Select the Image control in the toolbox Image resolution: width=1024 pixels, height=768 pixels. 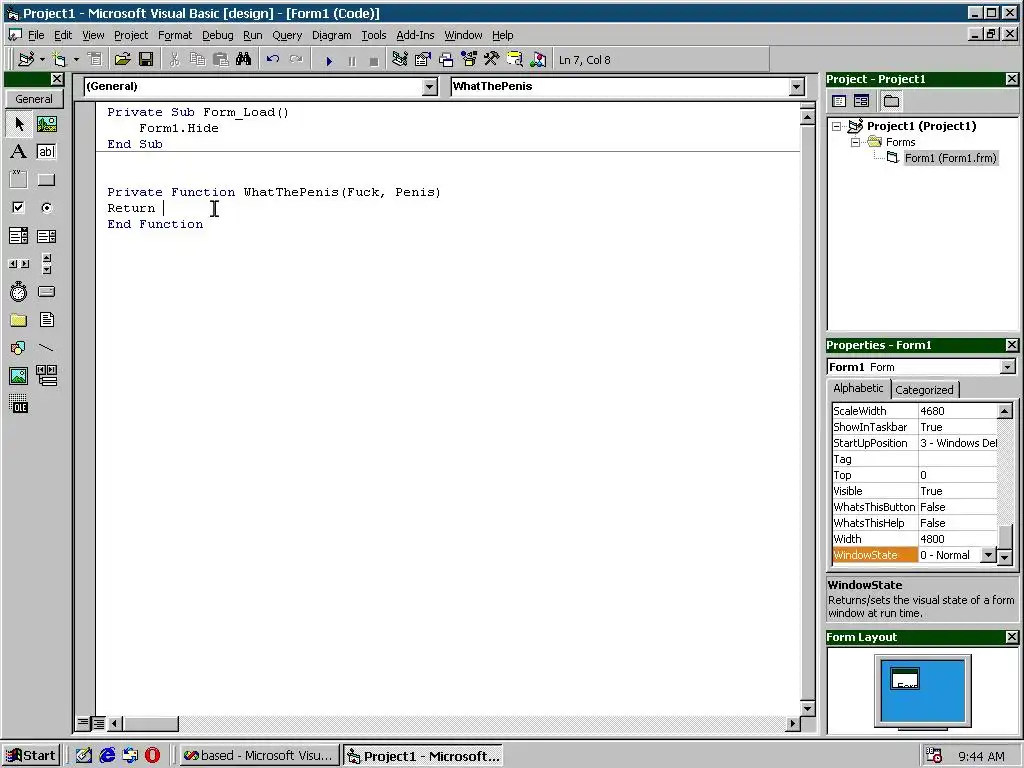point(19,376)
